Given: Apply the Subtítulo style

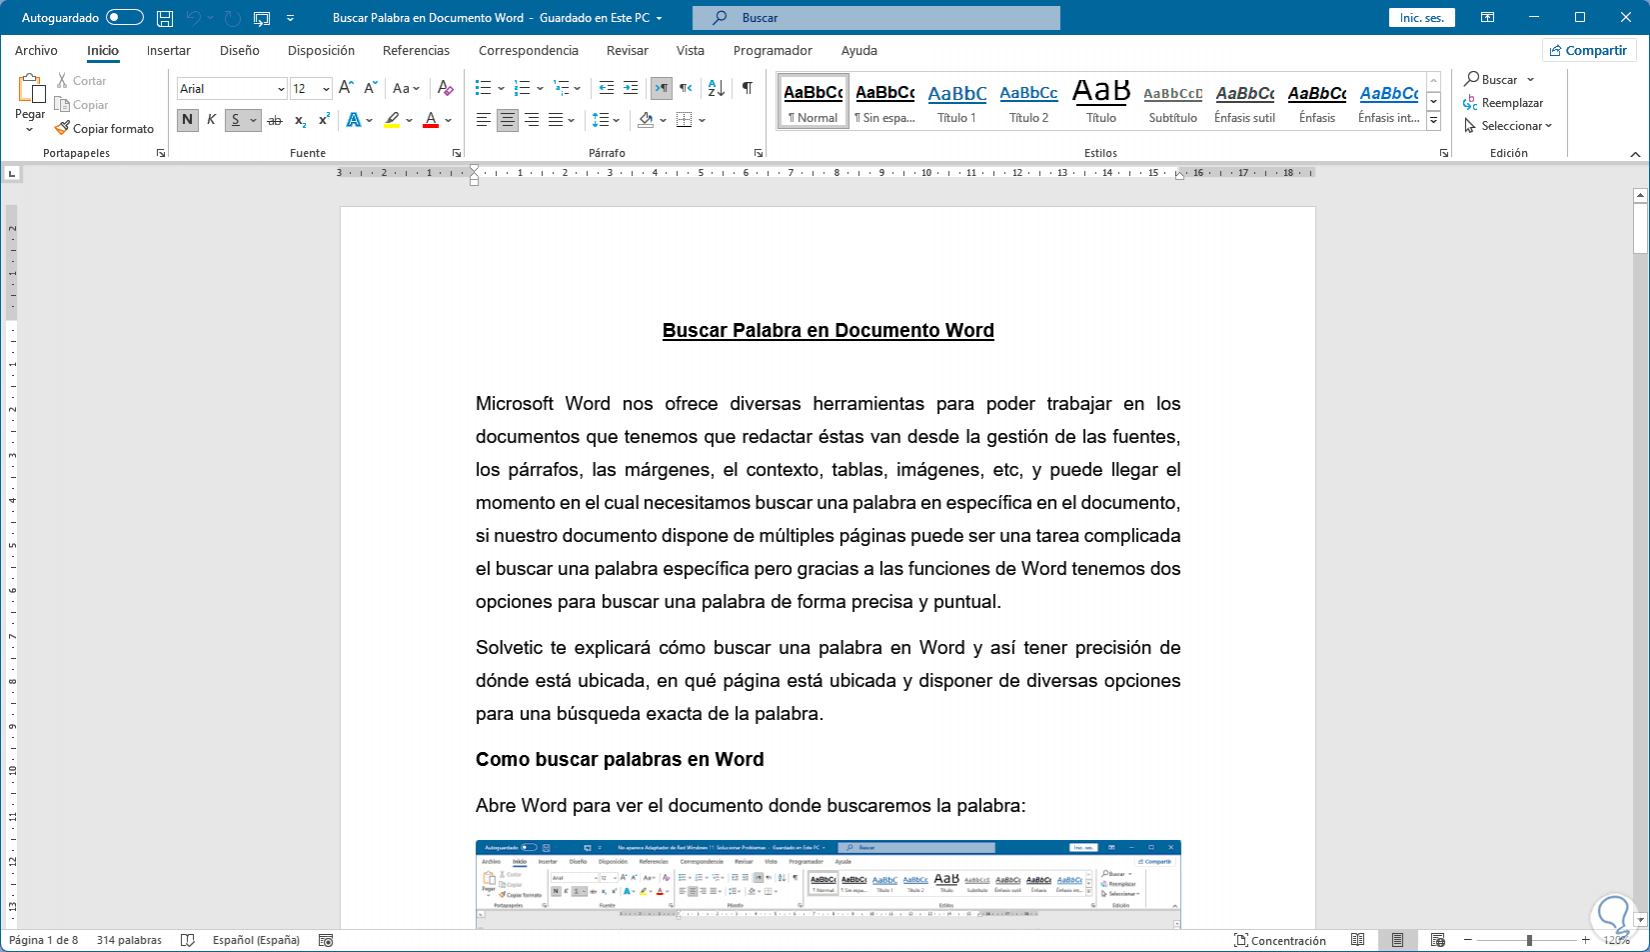Looking at the screenshot, I should coord(1173,102).
